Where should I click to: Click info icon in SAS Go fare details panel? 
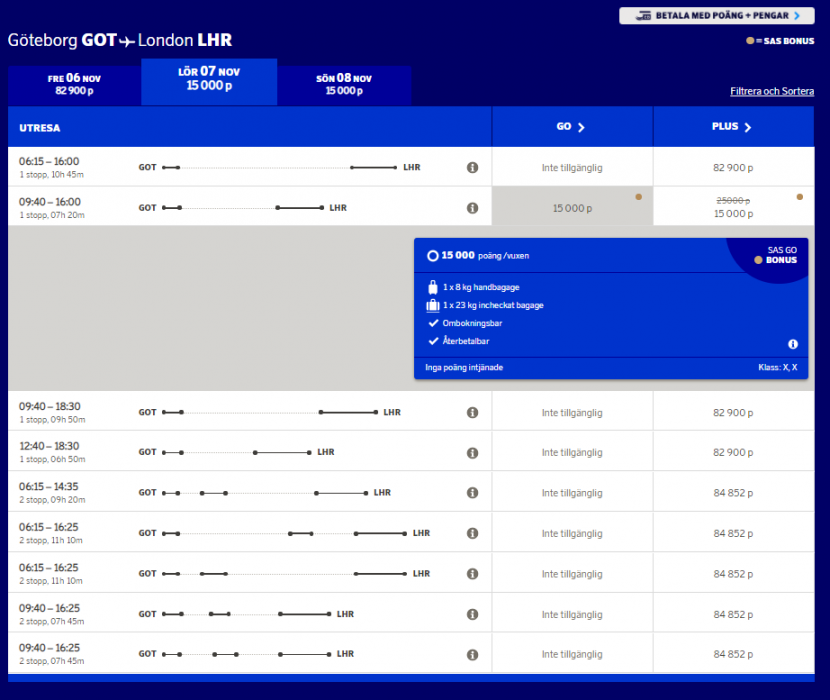[793, 344]
